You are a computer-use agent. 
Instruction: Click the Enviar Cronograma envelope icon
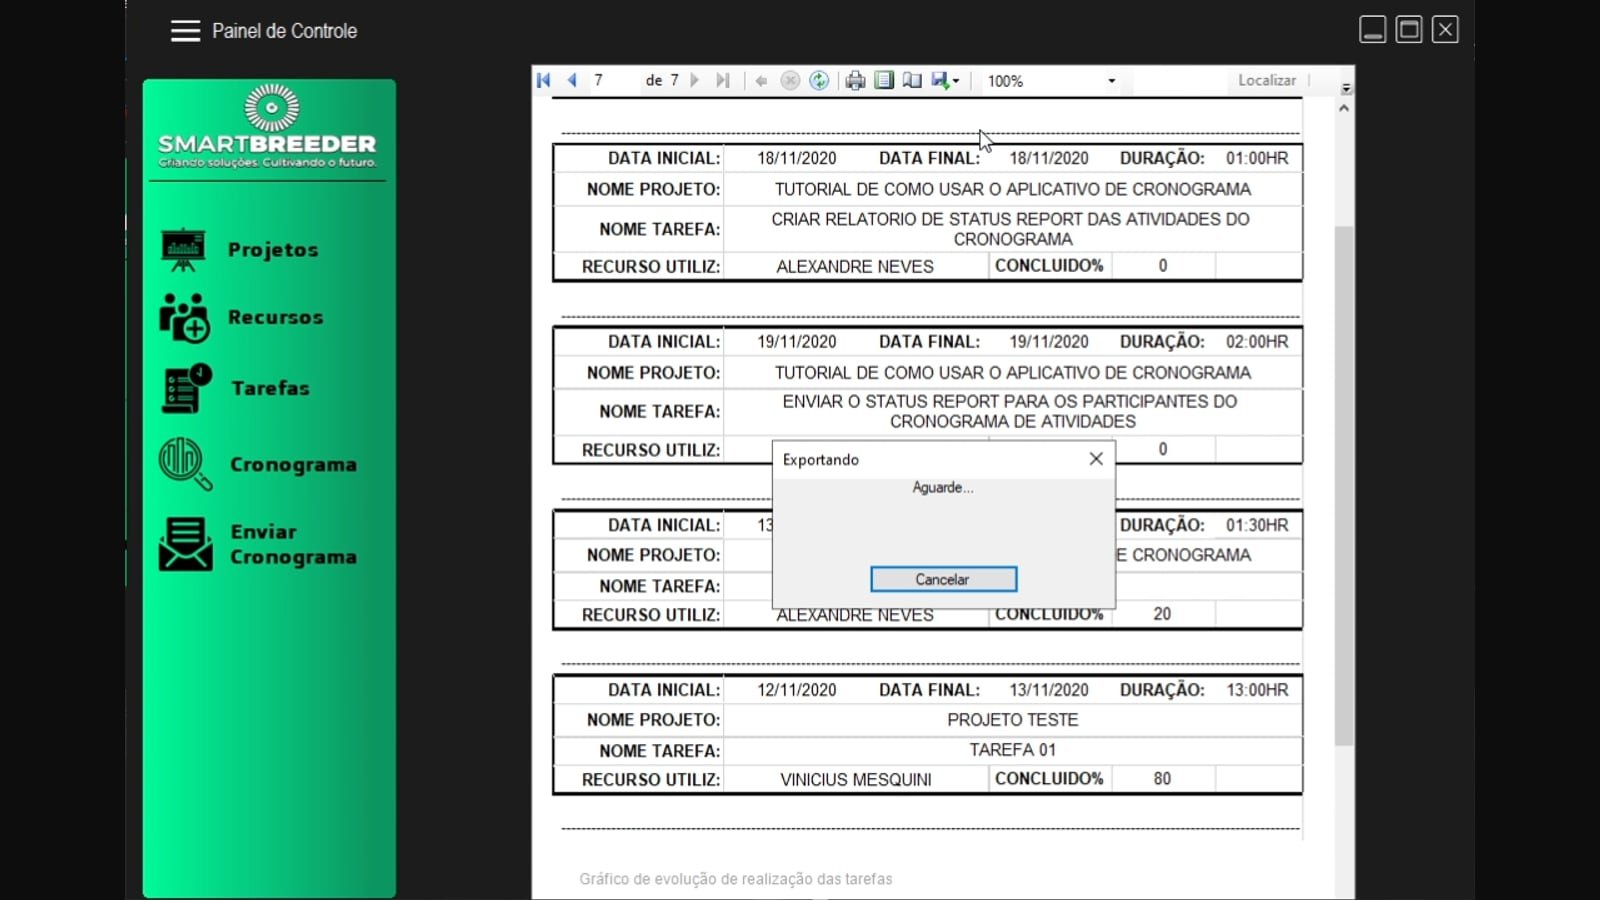pyautogui.click(x=185, y=544)
